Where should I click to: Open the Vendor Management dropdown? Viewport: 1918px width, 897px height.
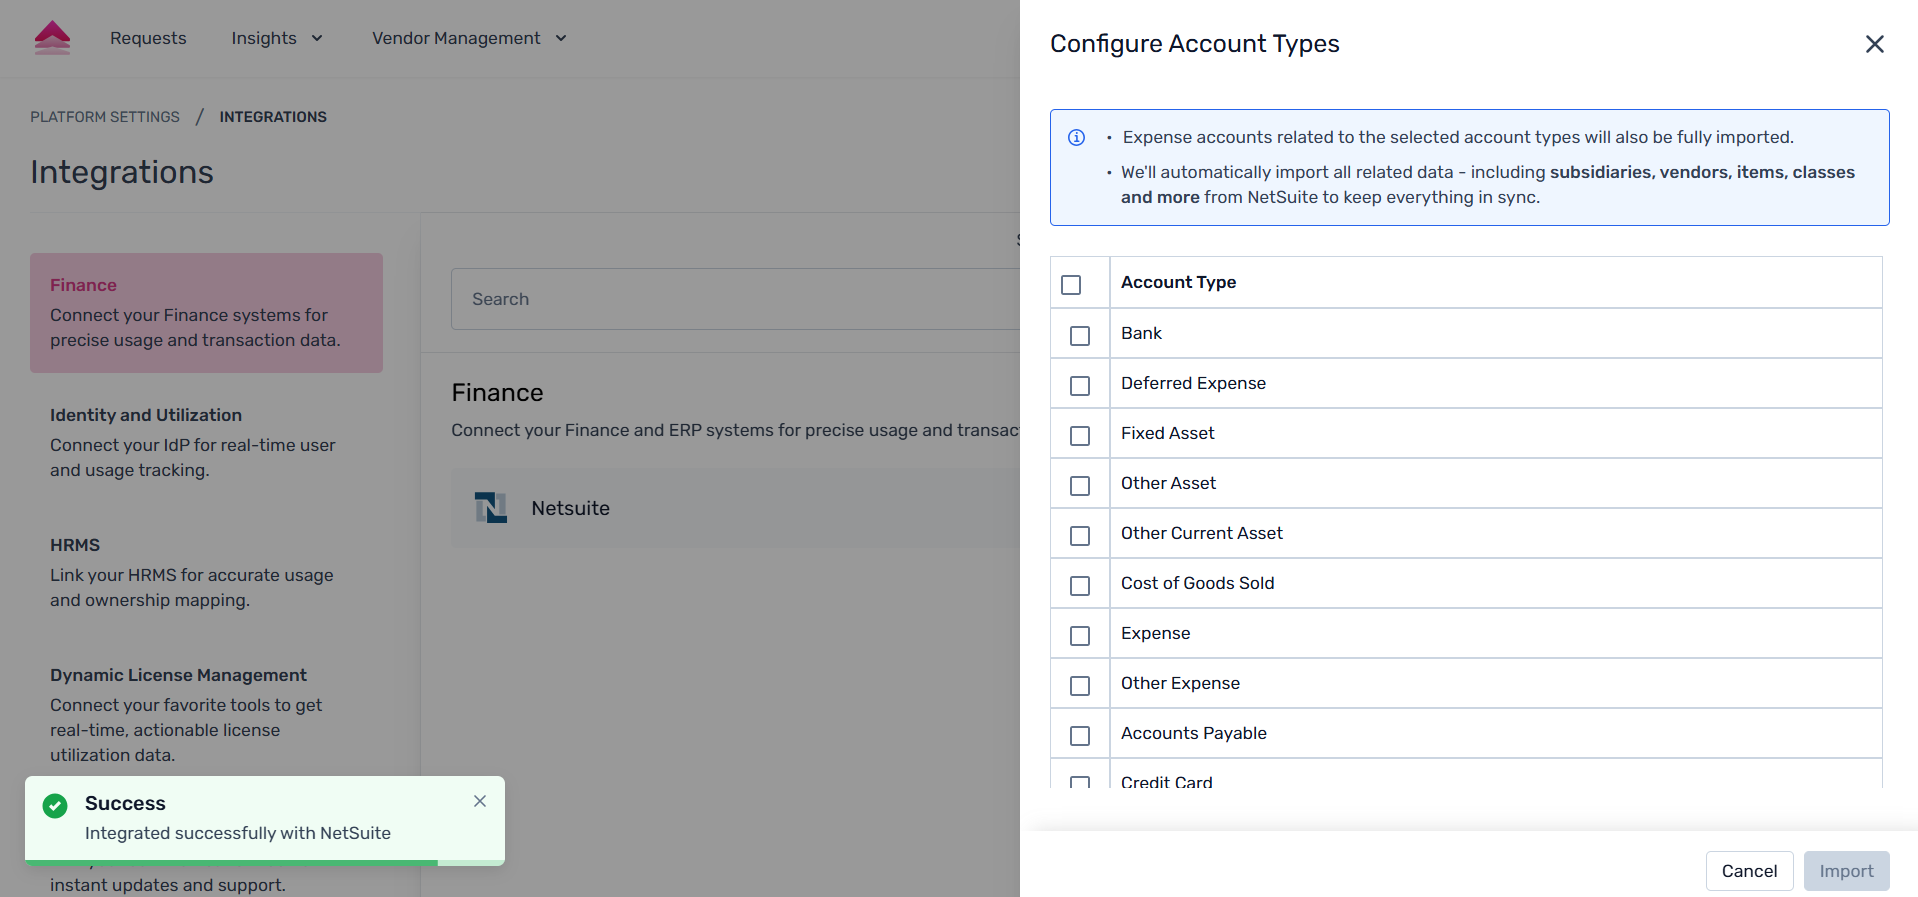[x=469, y=38]
